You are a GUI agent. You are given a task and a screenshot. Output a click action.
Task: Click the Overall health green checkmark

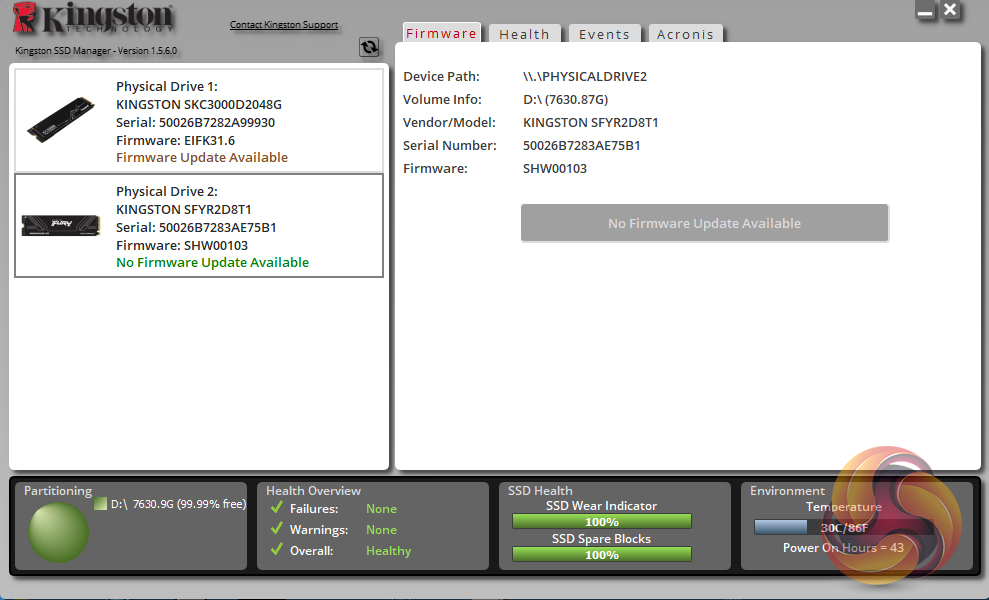click(x=276, y=550)
